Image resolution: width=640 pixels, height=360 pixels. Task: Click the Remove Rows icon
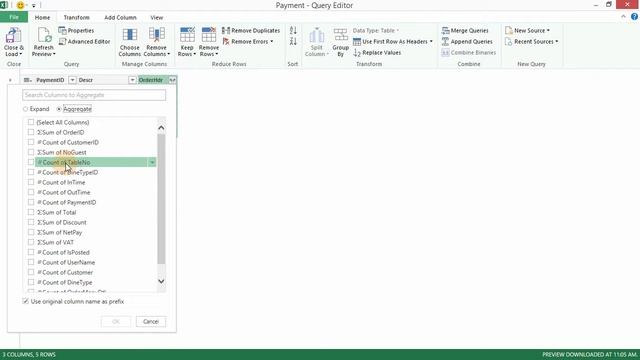tap(209, 36)
